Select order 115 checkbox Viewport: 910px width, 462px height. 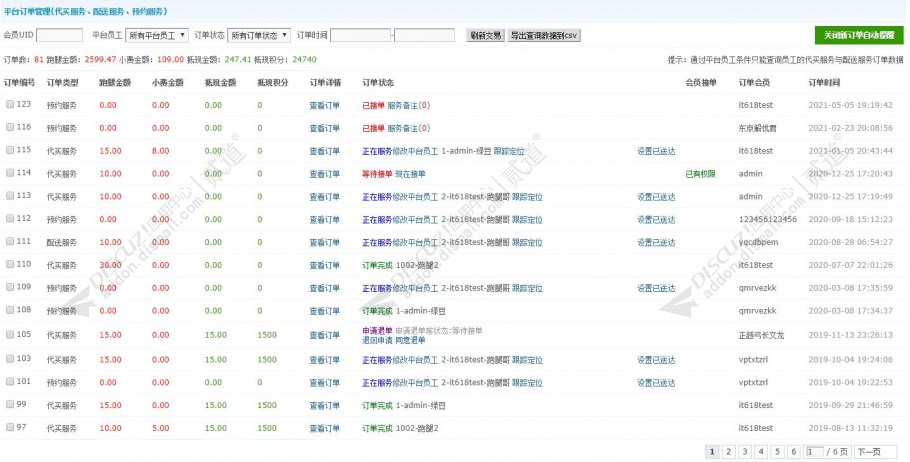tap(10, 150)
